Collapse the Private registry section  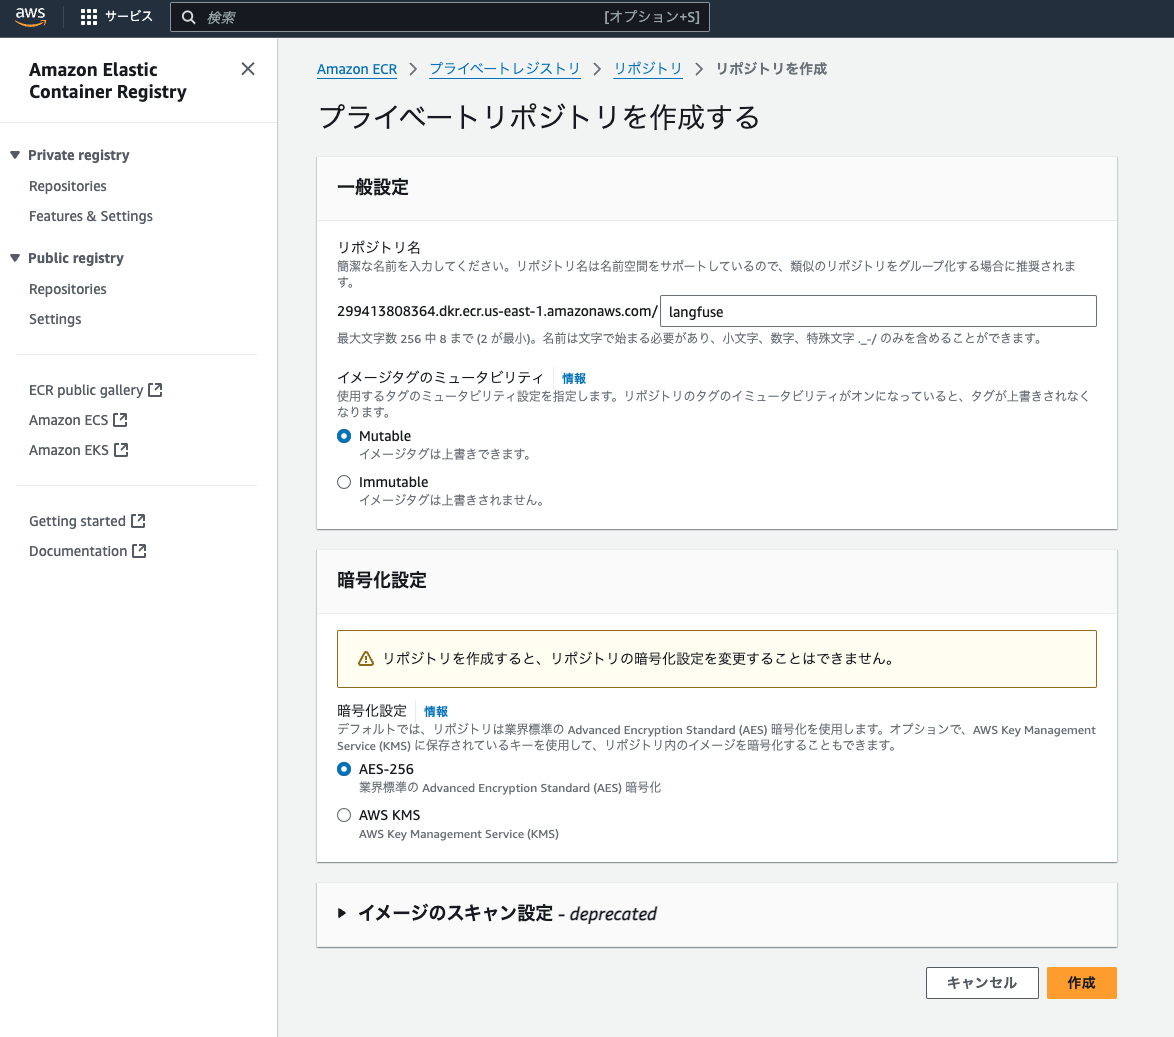[13, 154]
